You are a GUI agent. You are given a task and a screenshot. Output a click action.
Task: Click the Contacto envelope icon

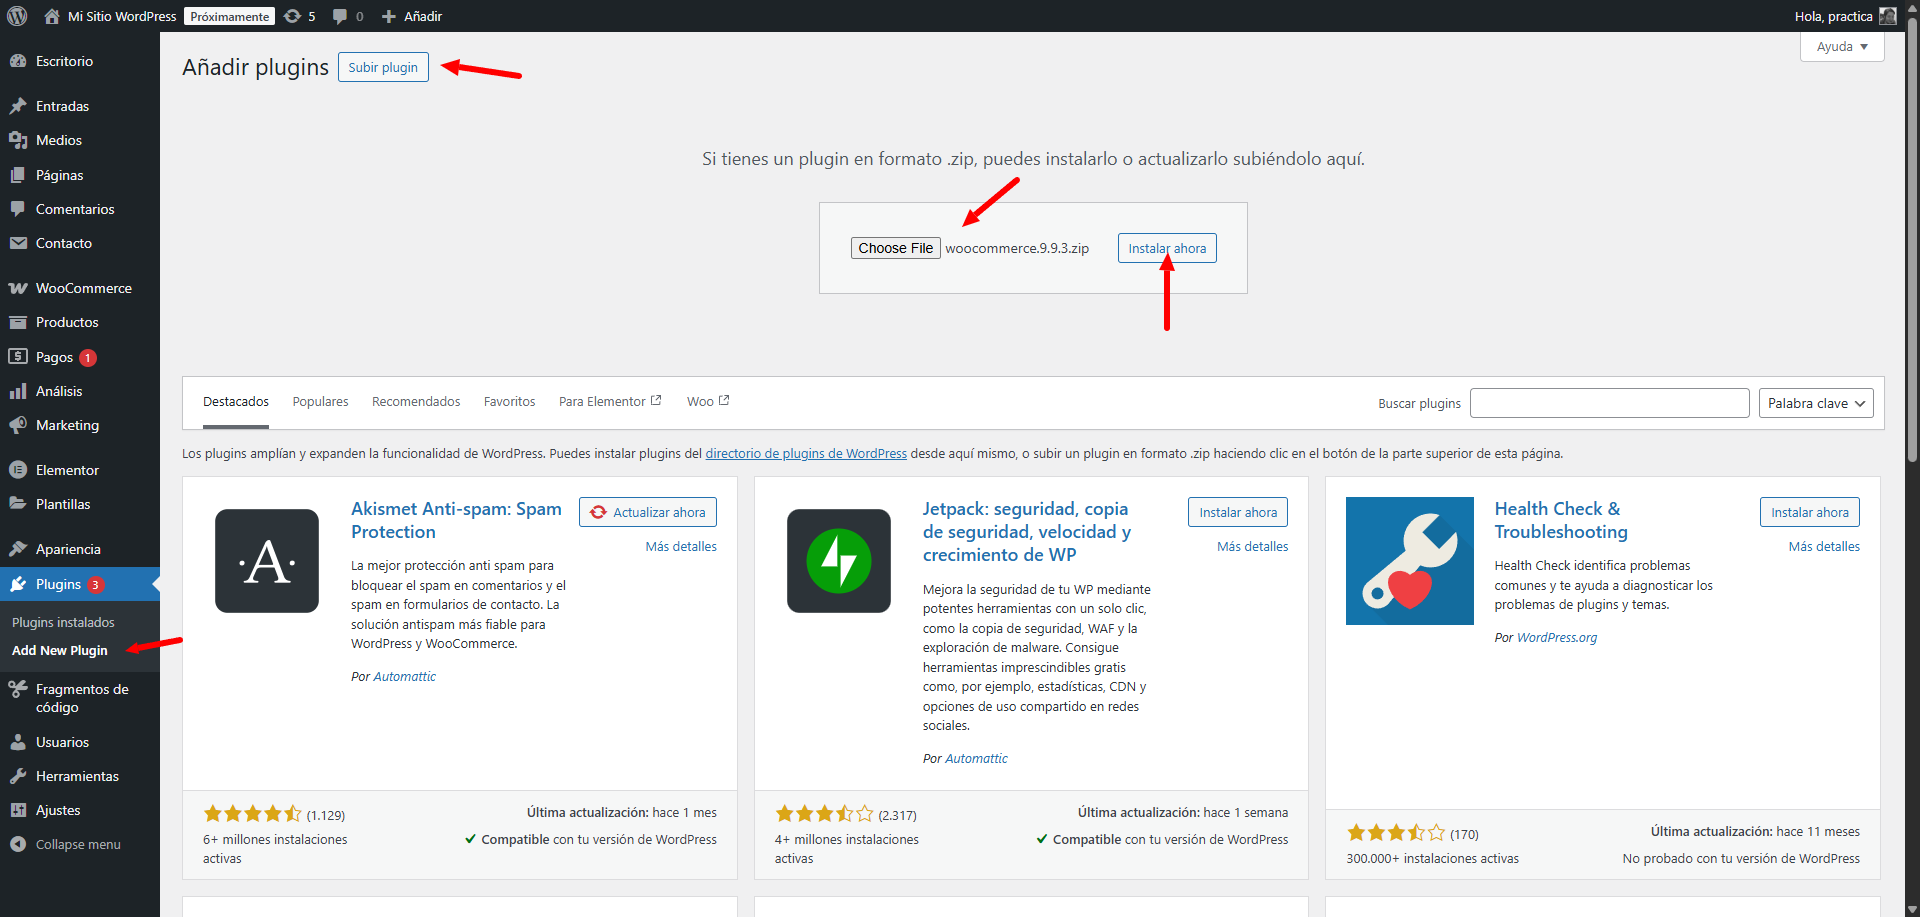(x=18, y=243)
